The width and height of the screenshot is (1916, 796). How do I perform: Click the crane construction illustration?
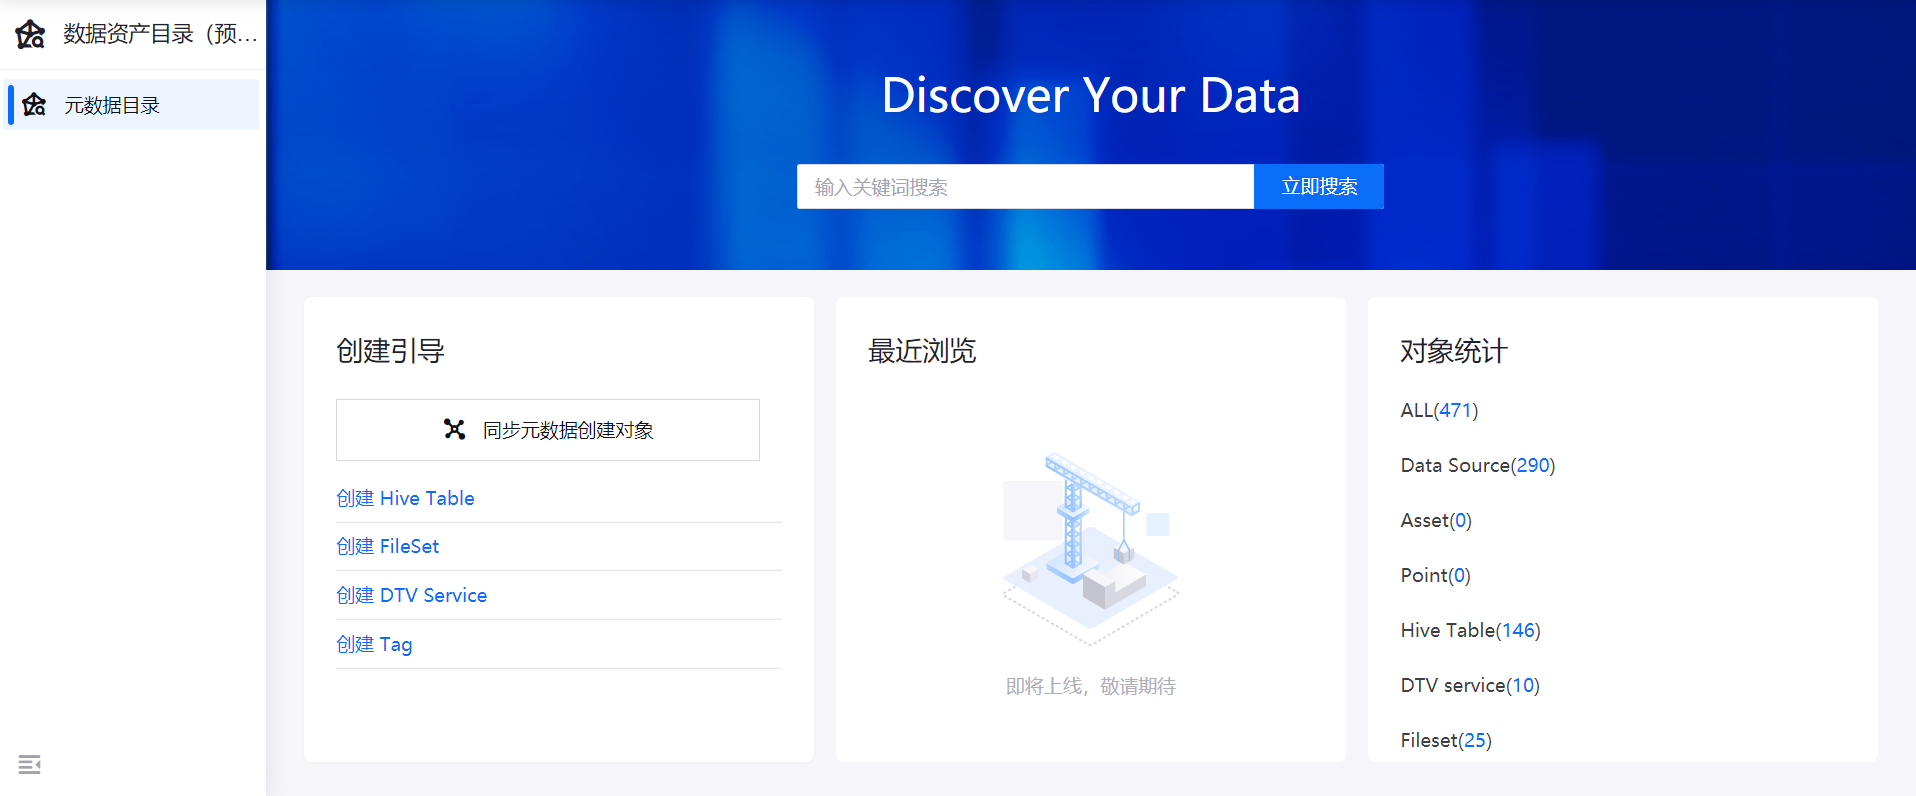coord(1091,548)
